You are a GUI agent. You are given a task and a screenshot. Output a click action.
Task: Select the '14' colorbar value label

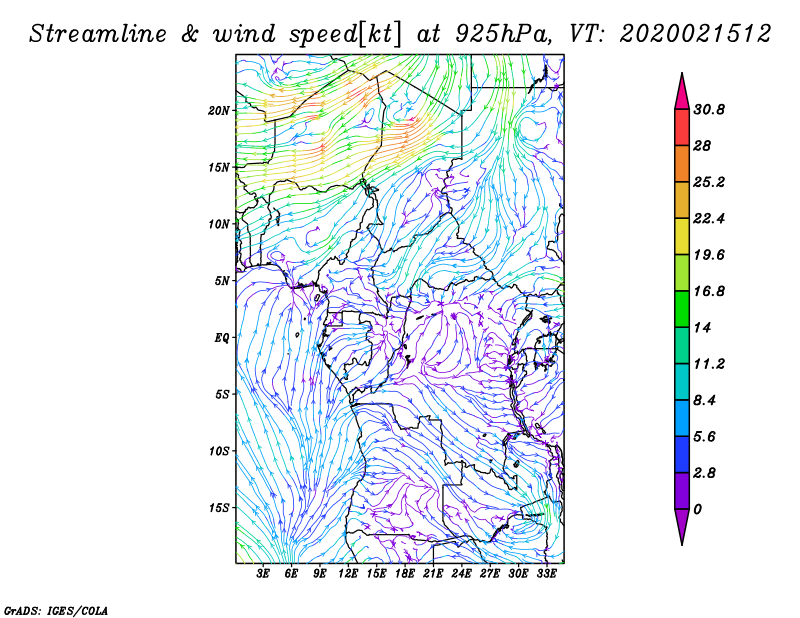(x=702, y=327)
